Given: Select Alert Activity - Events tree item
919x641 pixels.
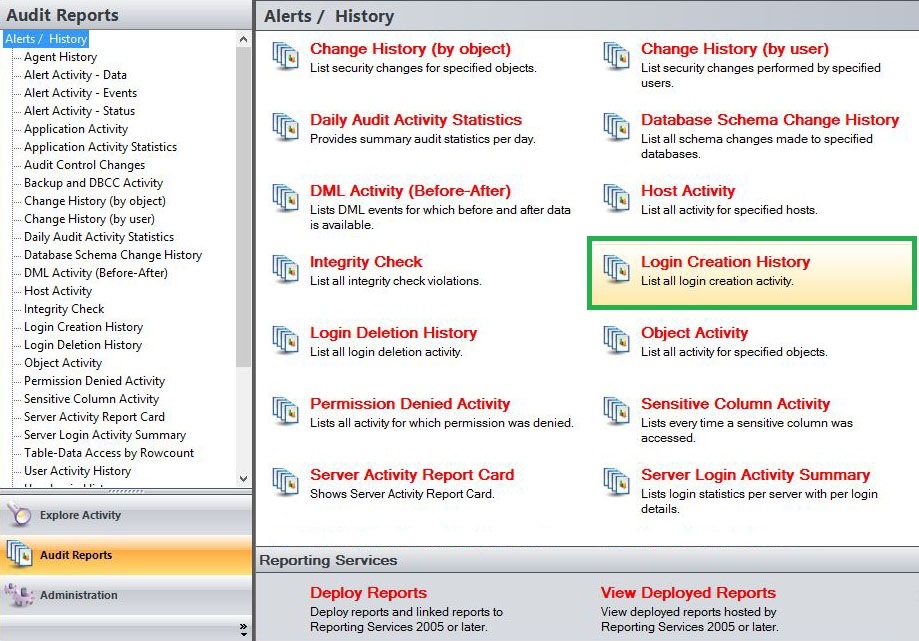Looking at the screenshot, I should click(x=80, y=93).
